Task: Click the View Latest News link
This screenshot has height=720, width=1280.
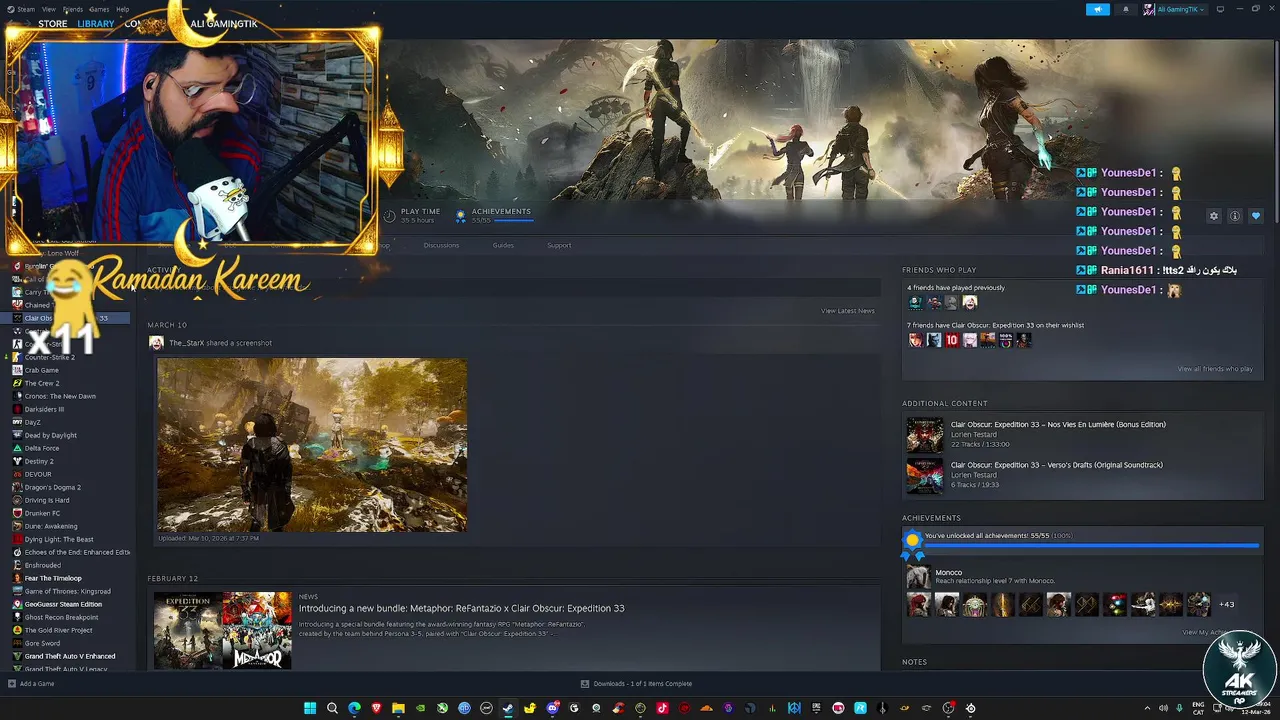Action: pyautogui.click(x=848, y=311)
